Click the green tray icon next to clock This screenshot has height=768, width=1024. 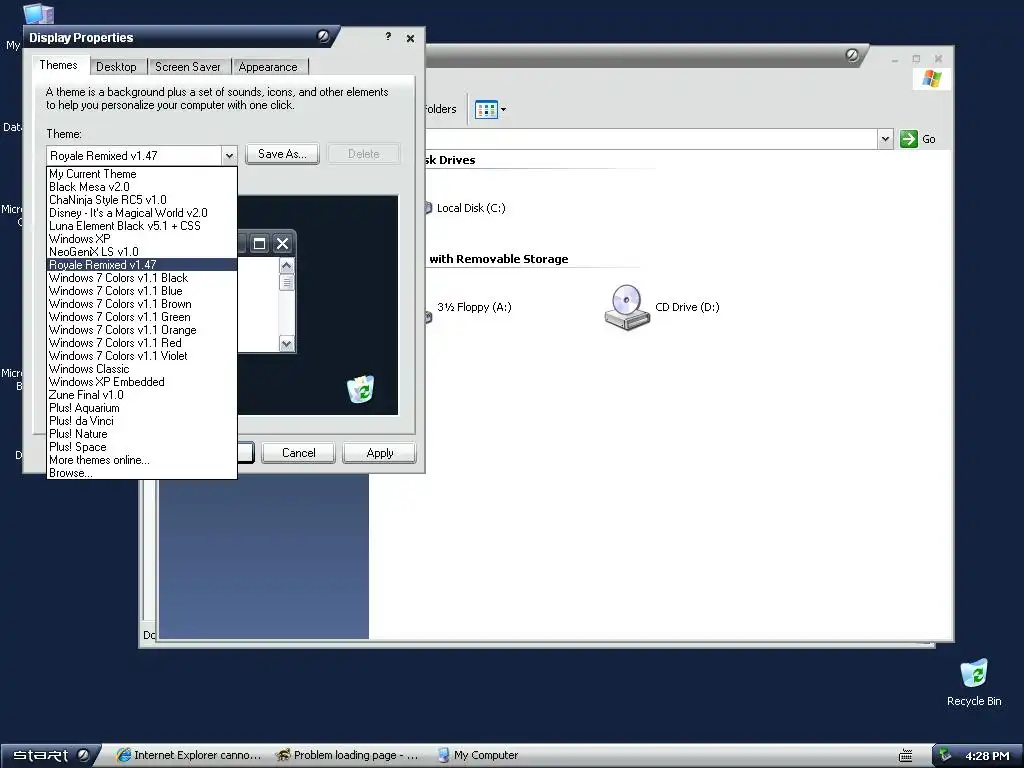point(946,755)
